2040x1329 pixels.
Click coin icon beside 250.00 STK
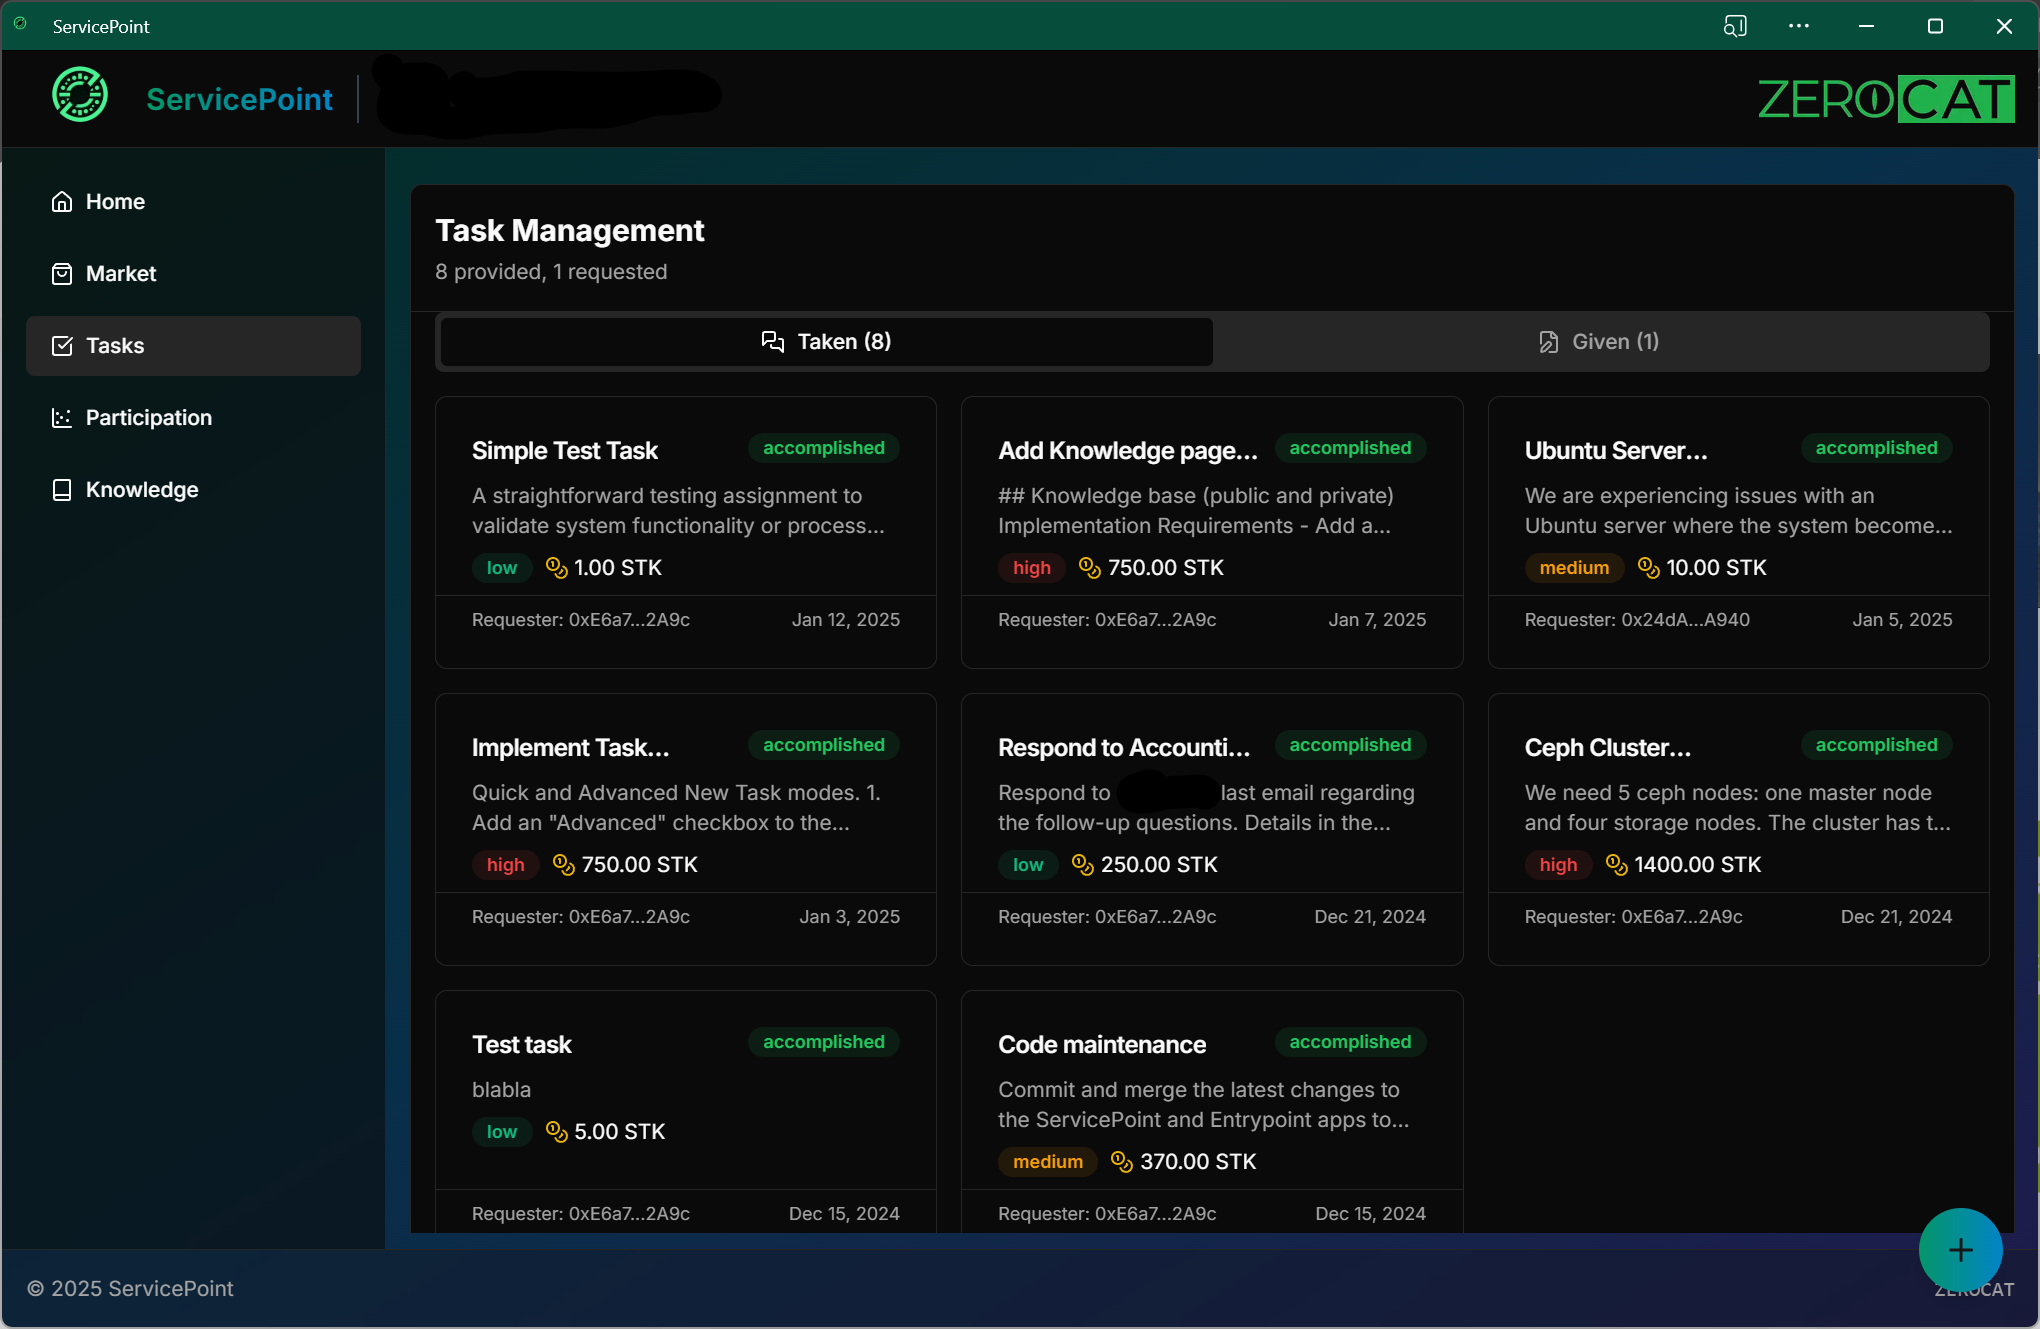coord(1082,865)
